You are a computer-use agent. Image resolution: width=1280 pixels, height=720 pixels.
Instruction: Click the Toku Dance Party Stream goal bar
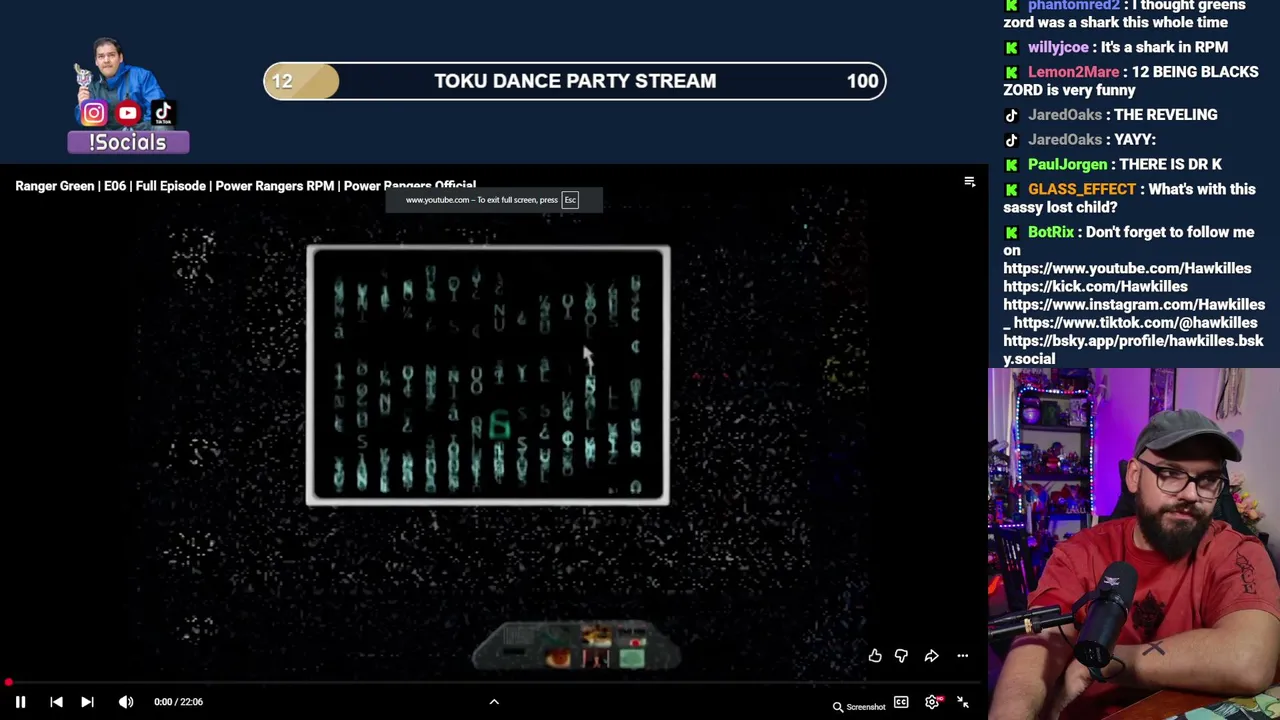pos(575,81)
